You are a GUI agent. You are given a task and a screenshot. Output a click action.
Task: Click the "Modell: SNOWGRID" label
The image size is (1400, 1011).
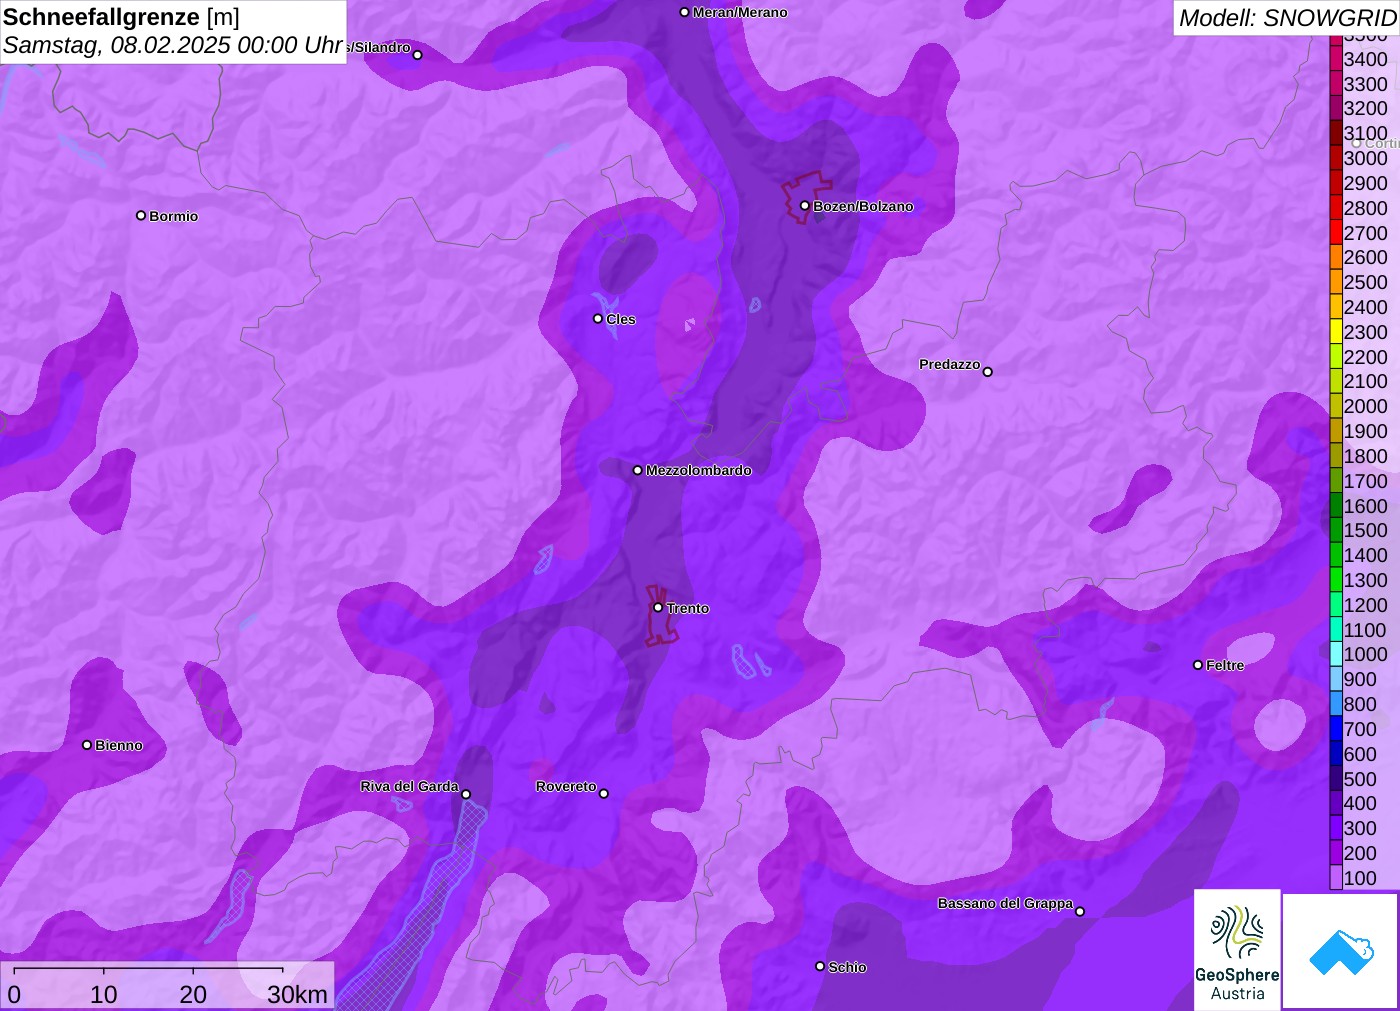(x=1288, y=18)
